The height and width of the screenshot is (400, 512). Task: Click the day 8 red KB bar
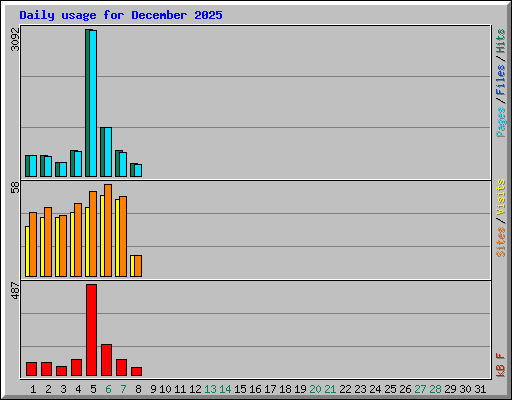point(136,371)
